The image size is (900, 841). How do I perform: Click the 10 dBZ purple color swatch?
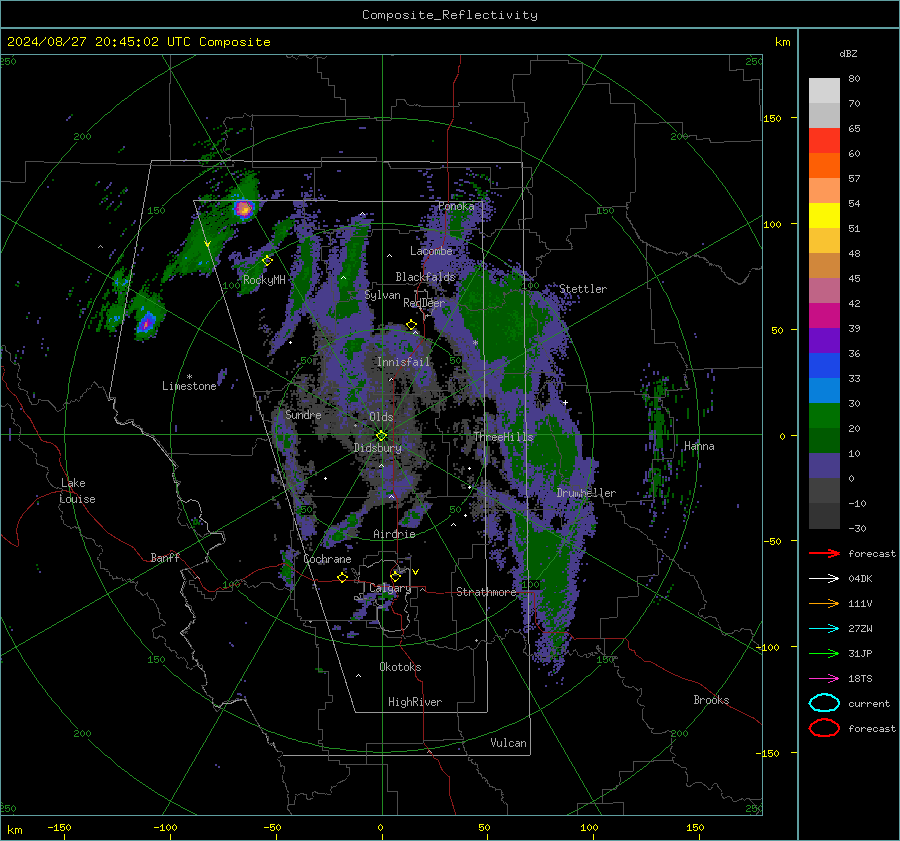click(824, 466)
